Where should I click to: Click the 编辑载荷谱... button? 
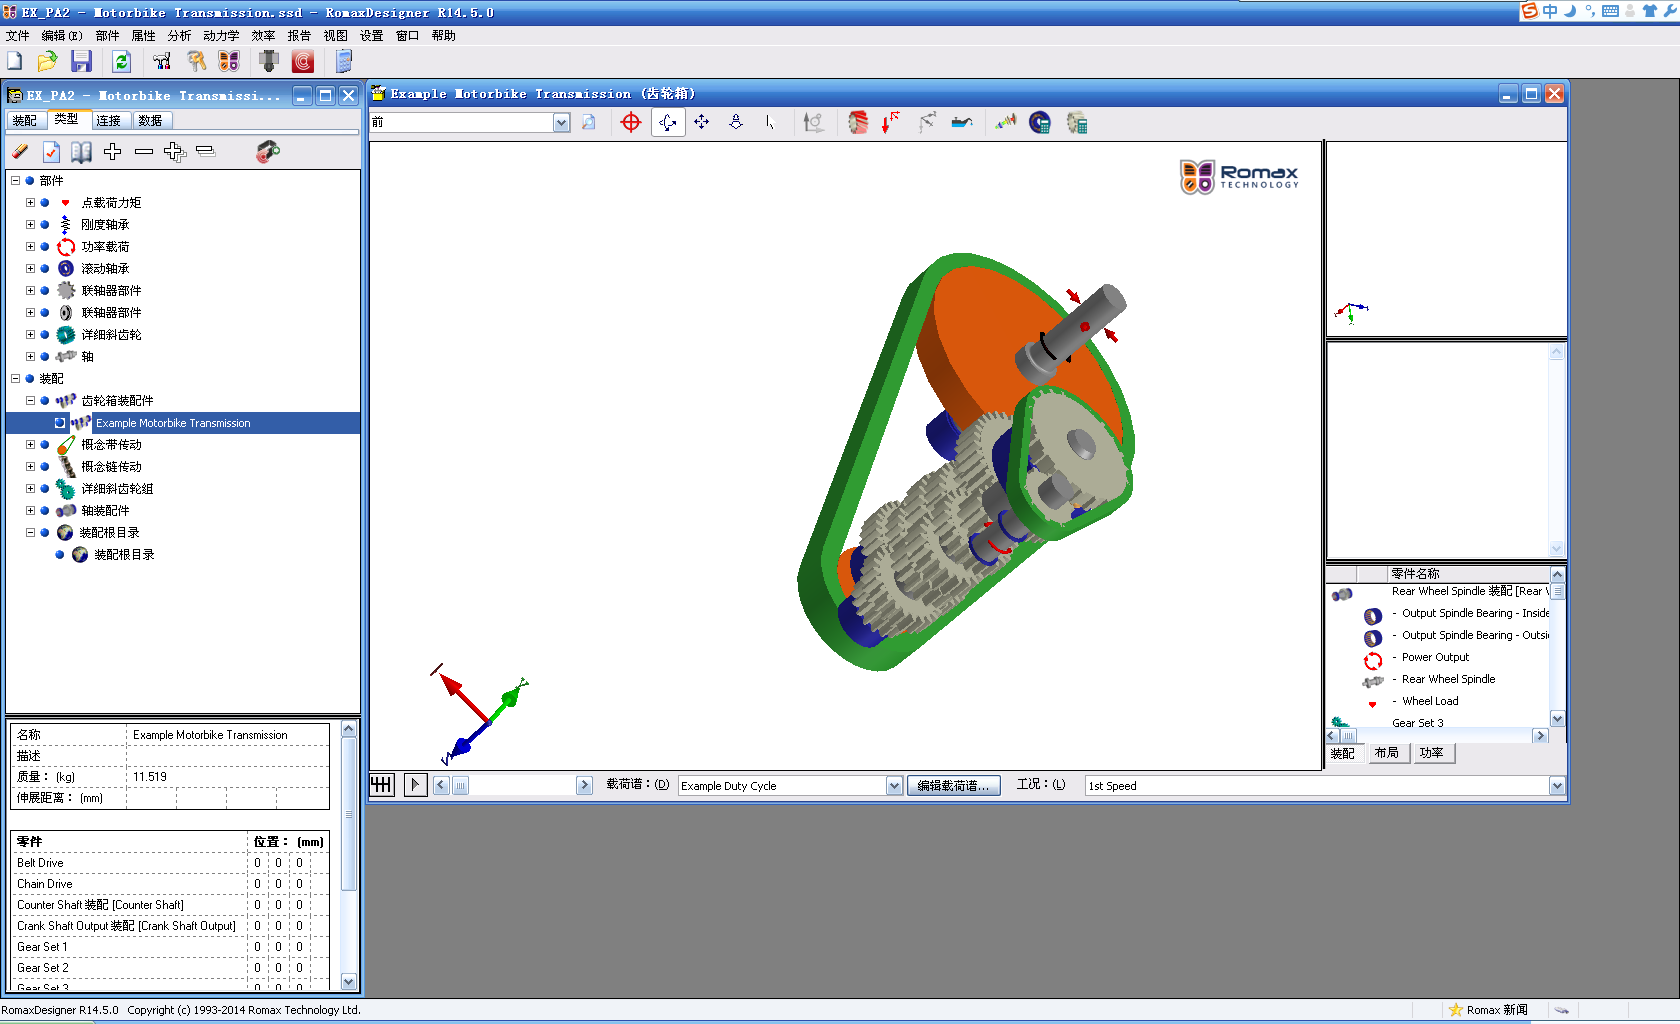pos(953,786)
